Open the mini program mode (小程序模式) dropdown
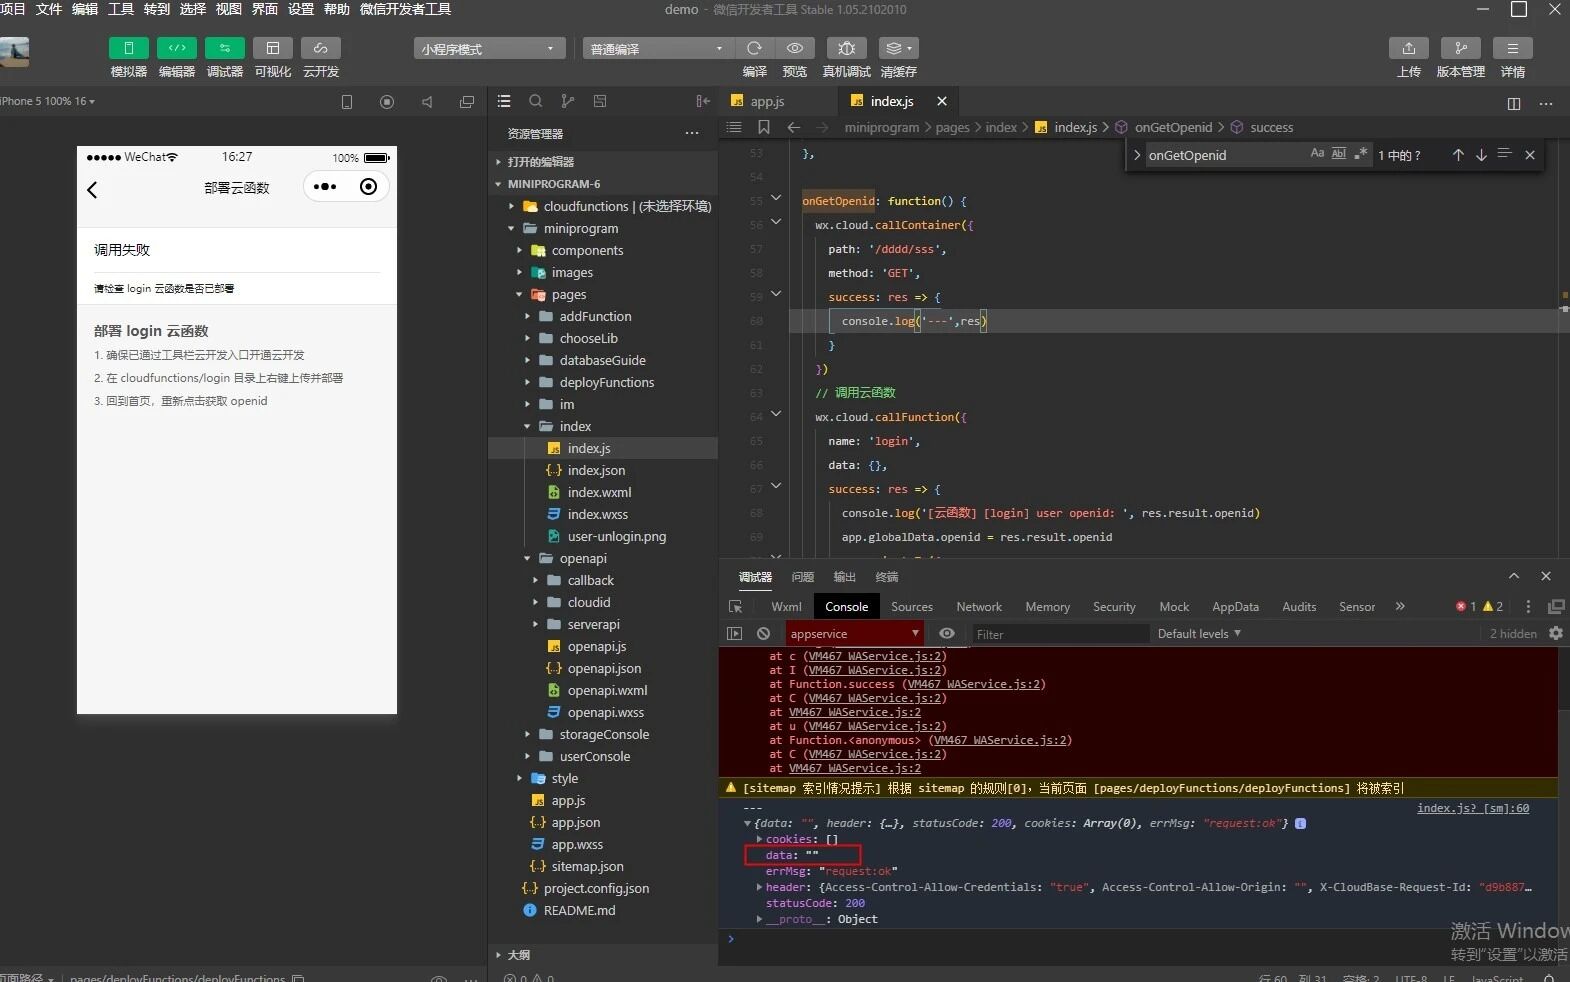This screenshot has height=982, width=1570. [x=488, y=49]
